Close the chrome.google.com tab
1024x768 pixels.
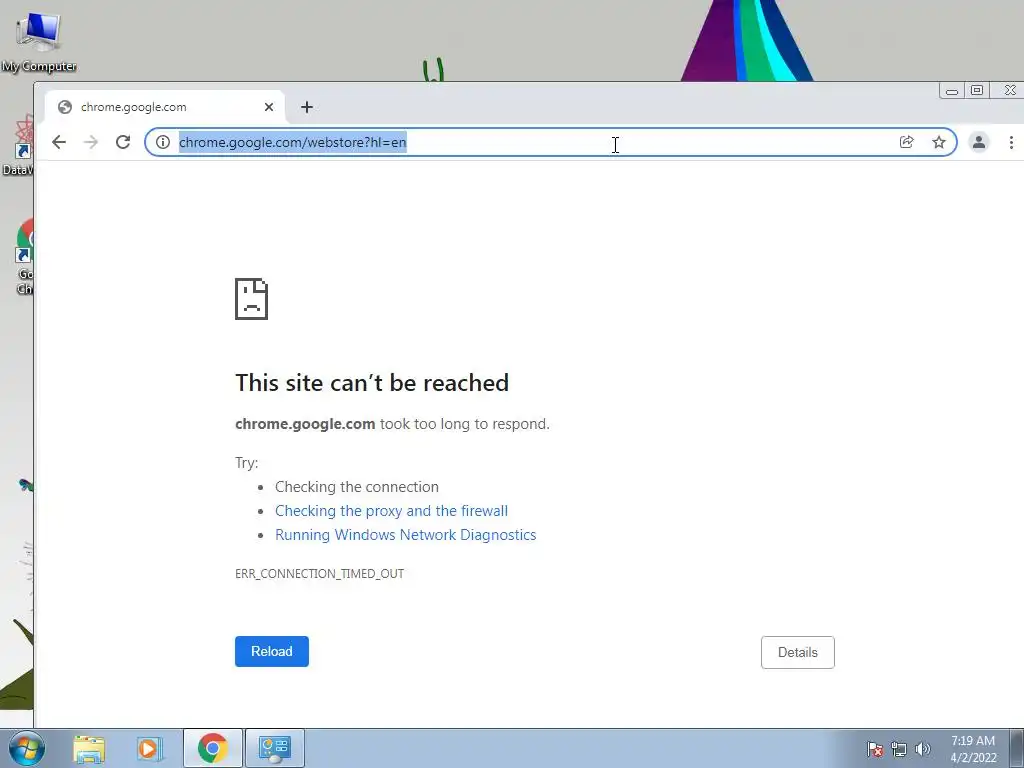point(268,107)
